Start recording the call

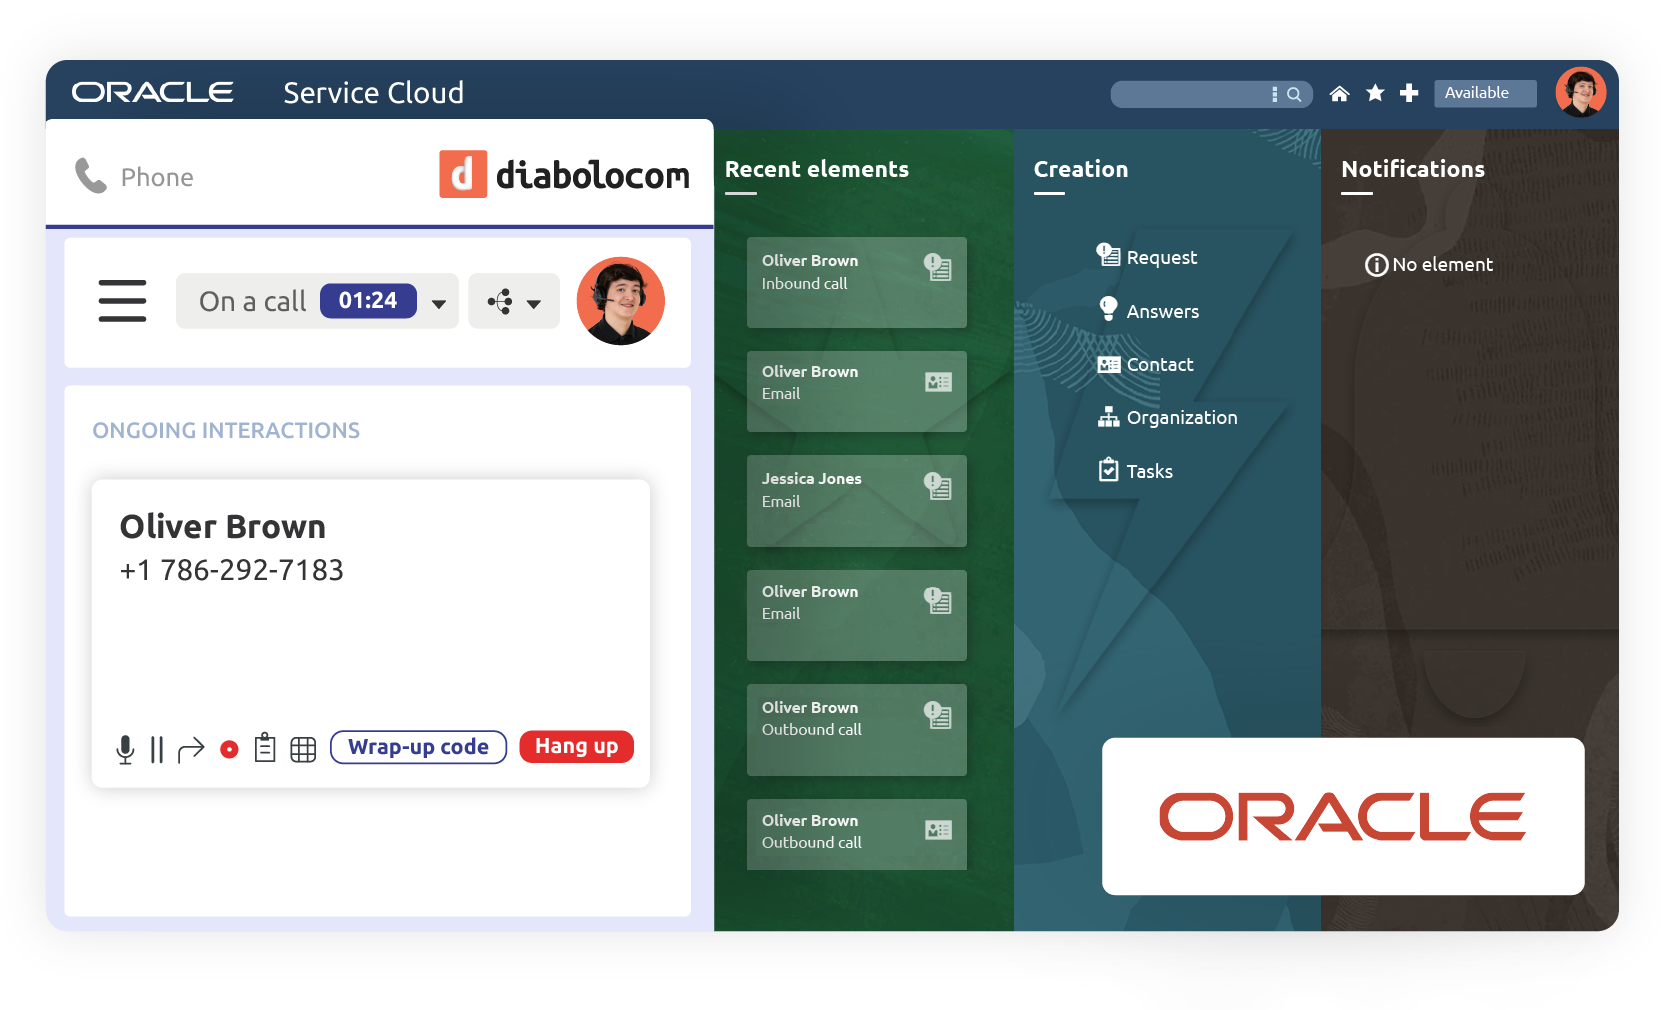[x=228, y=747]
